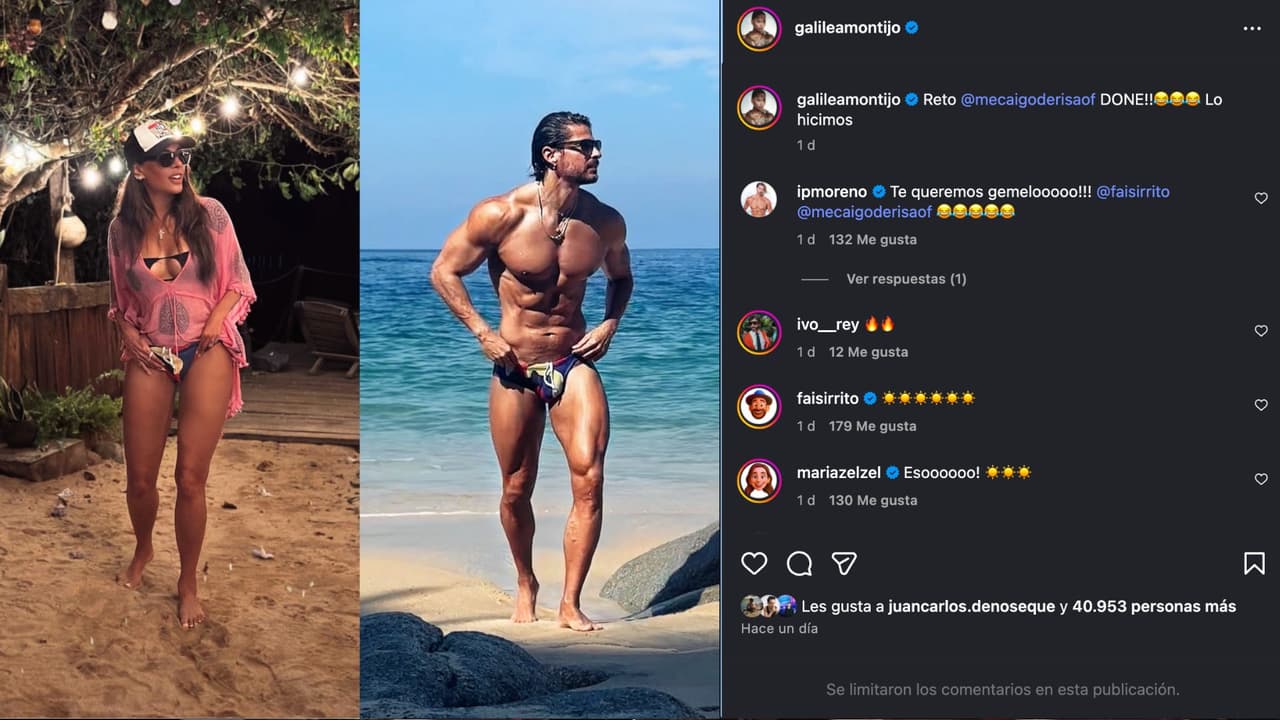Open comments via the speech bubble icon
This screenshot has height=720, width=1280.
pyautogui.click(x=799, y=563)
